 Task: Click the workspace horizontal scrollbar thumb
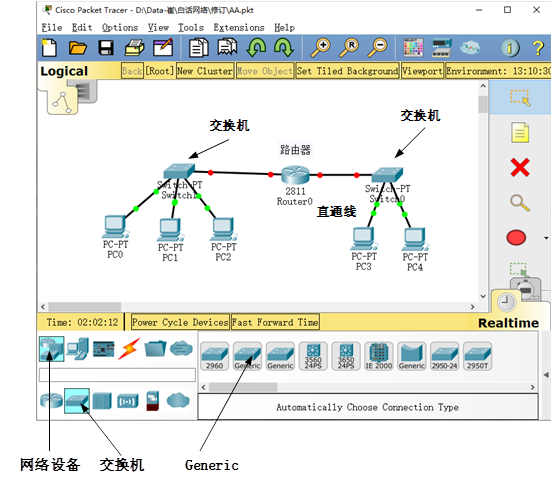85,307
